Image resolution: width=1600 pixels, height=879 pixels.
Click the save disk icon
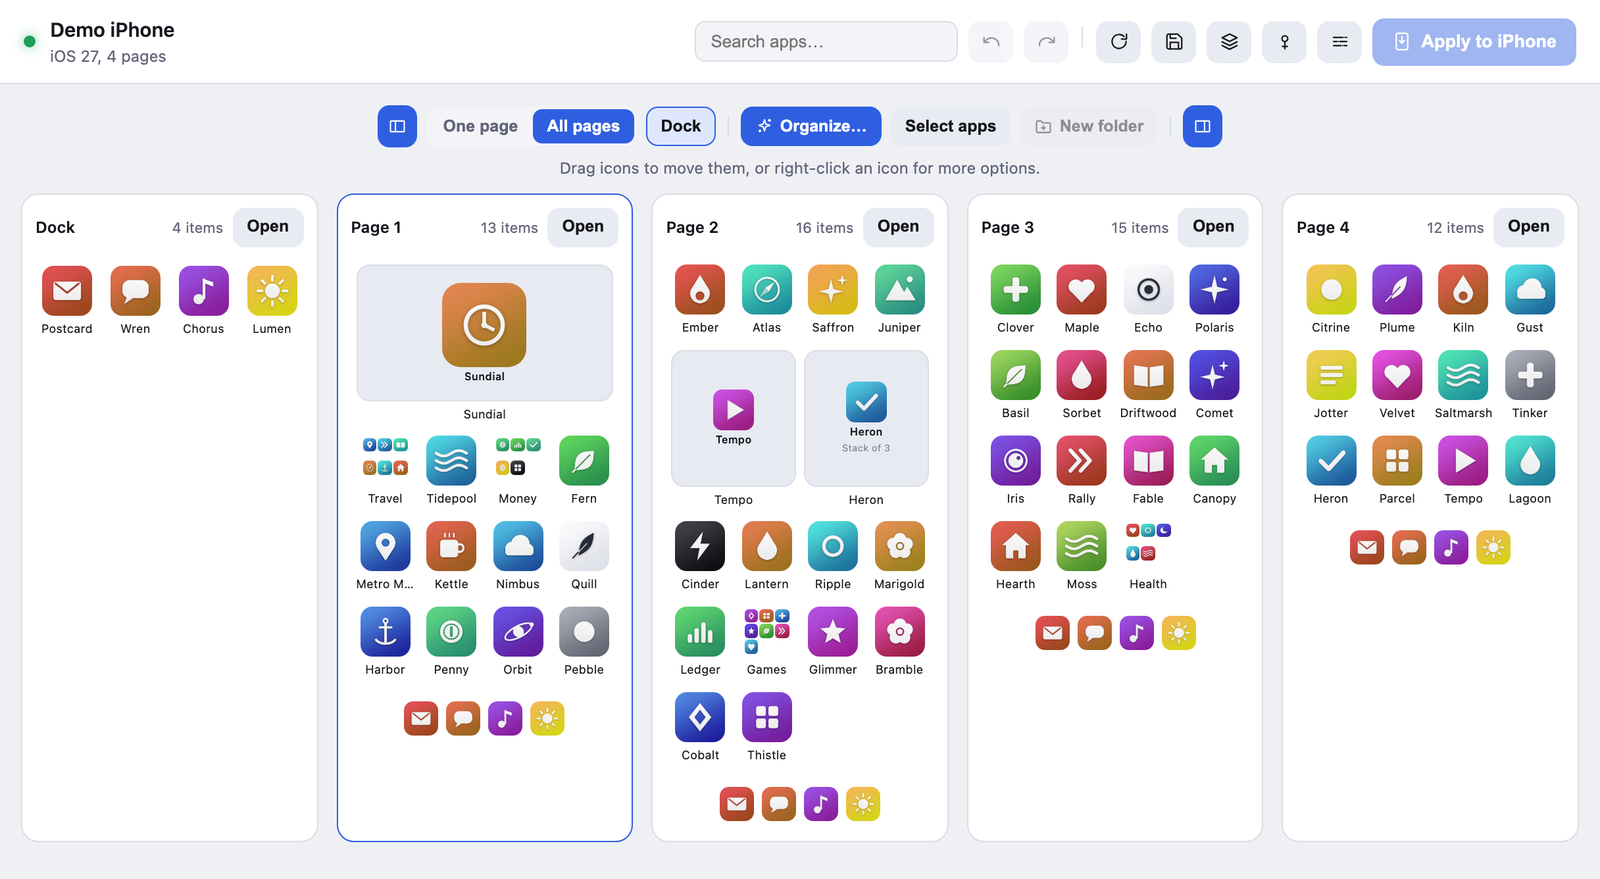pos(1174,42)
